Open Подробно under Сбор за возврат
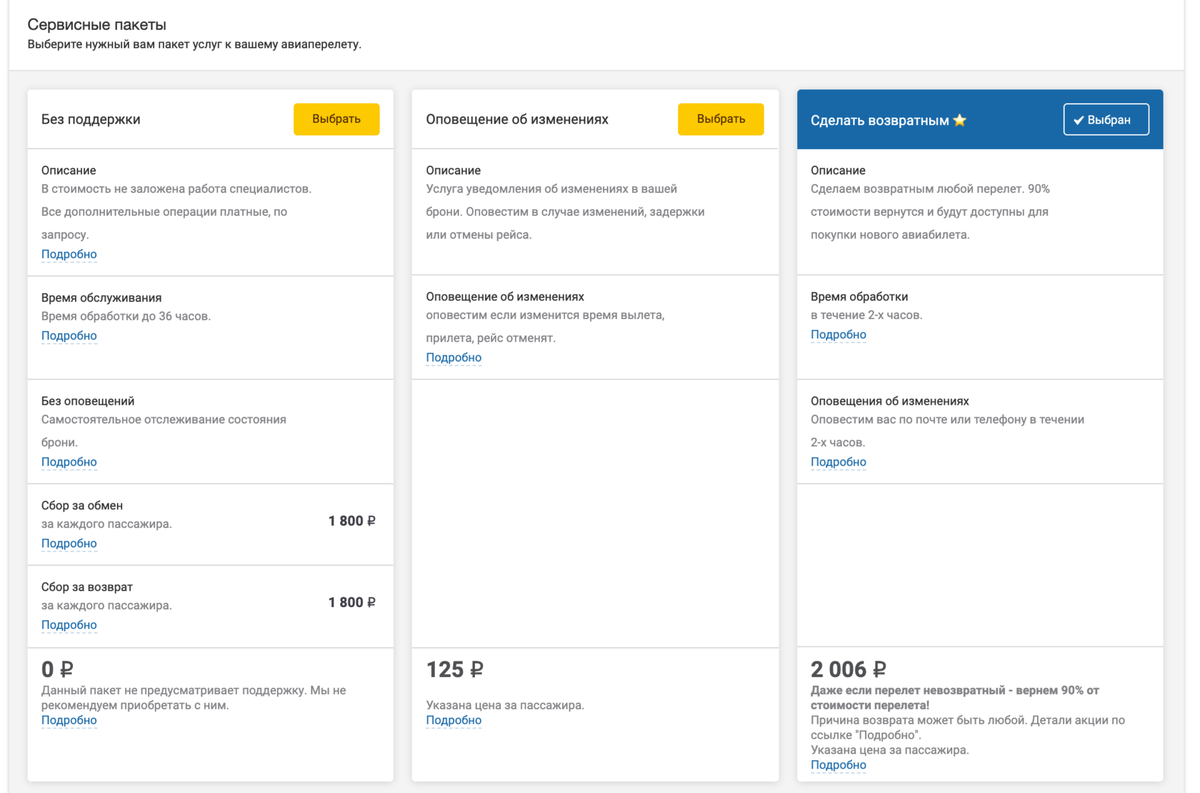 [x=69, y=625]
